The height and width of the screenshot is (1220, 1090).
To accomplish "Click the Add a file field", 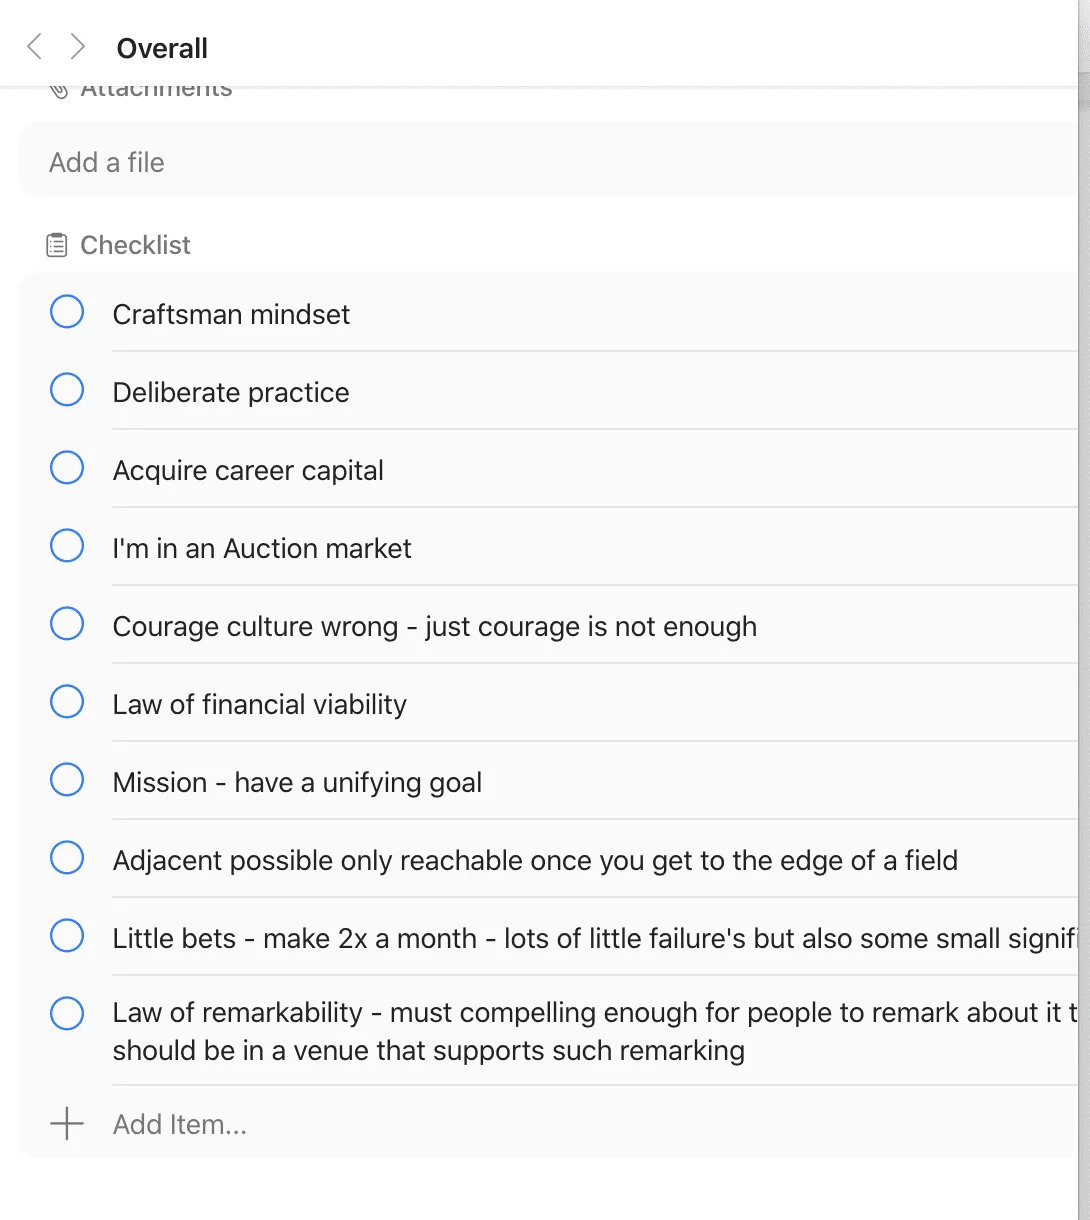I will pos(548,161).
